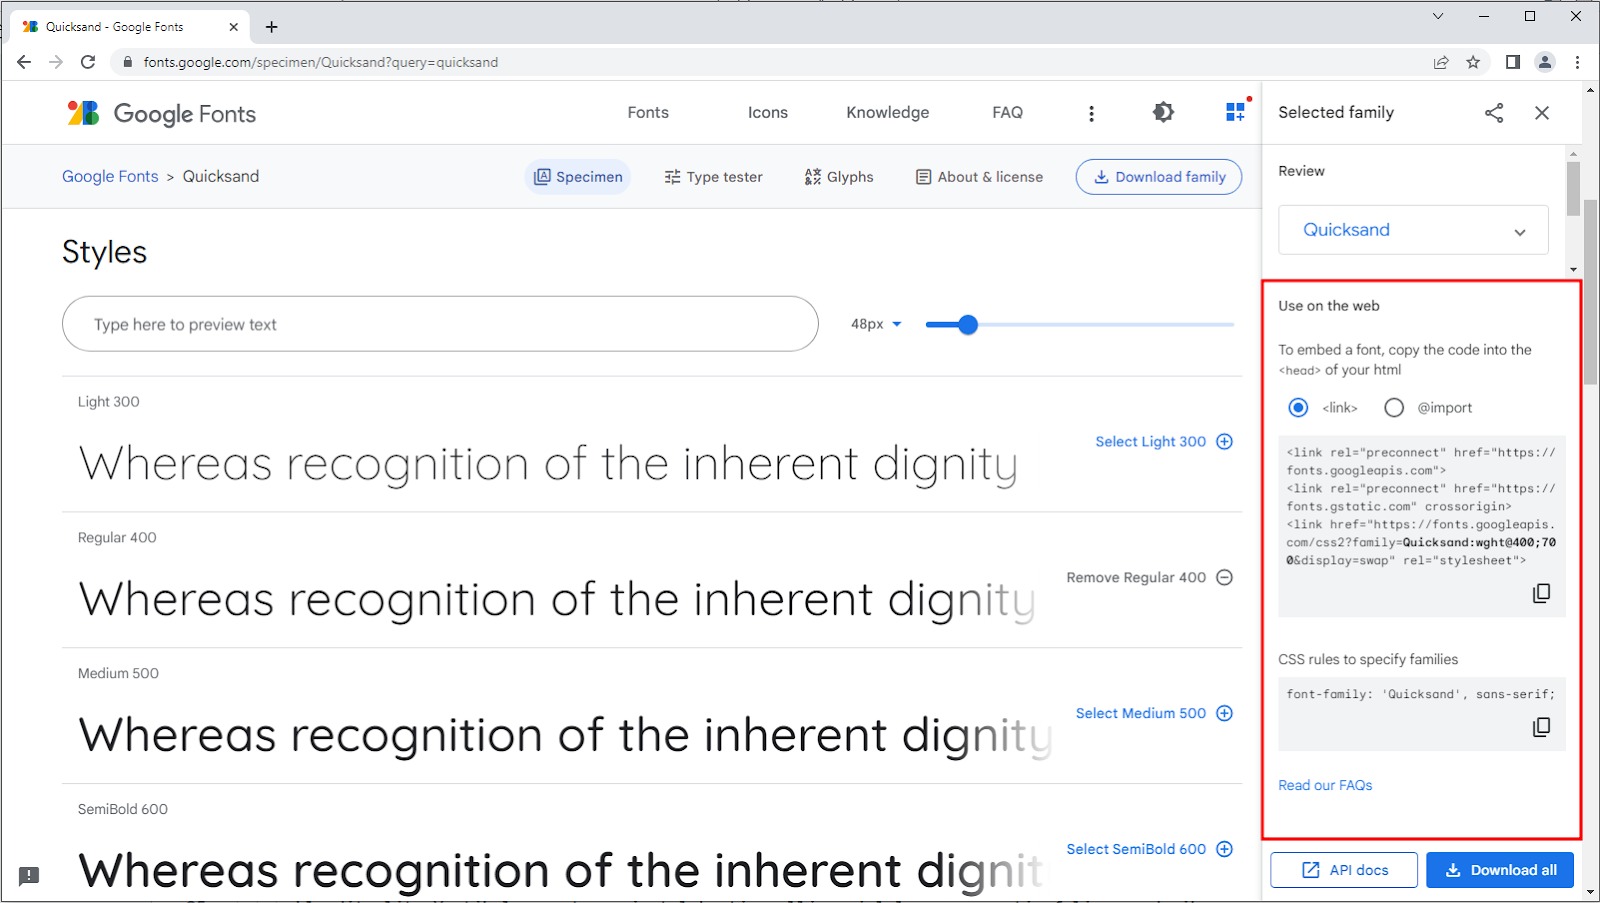
Task: Copy the link embed code snippet
Action: click(1541, 593)
